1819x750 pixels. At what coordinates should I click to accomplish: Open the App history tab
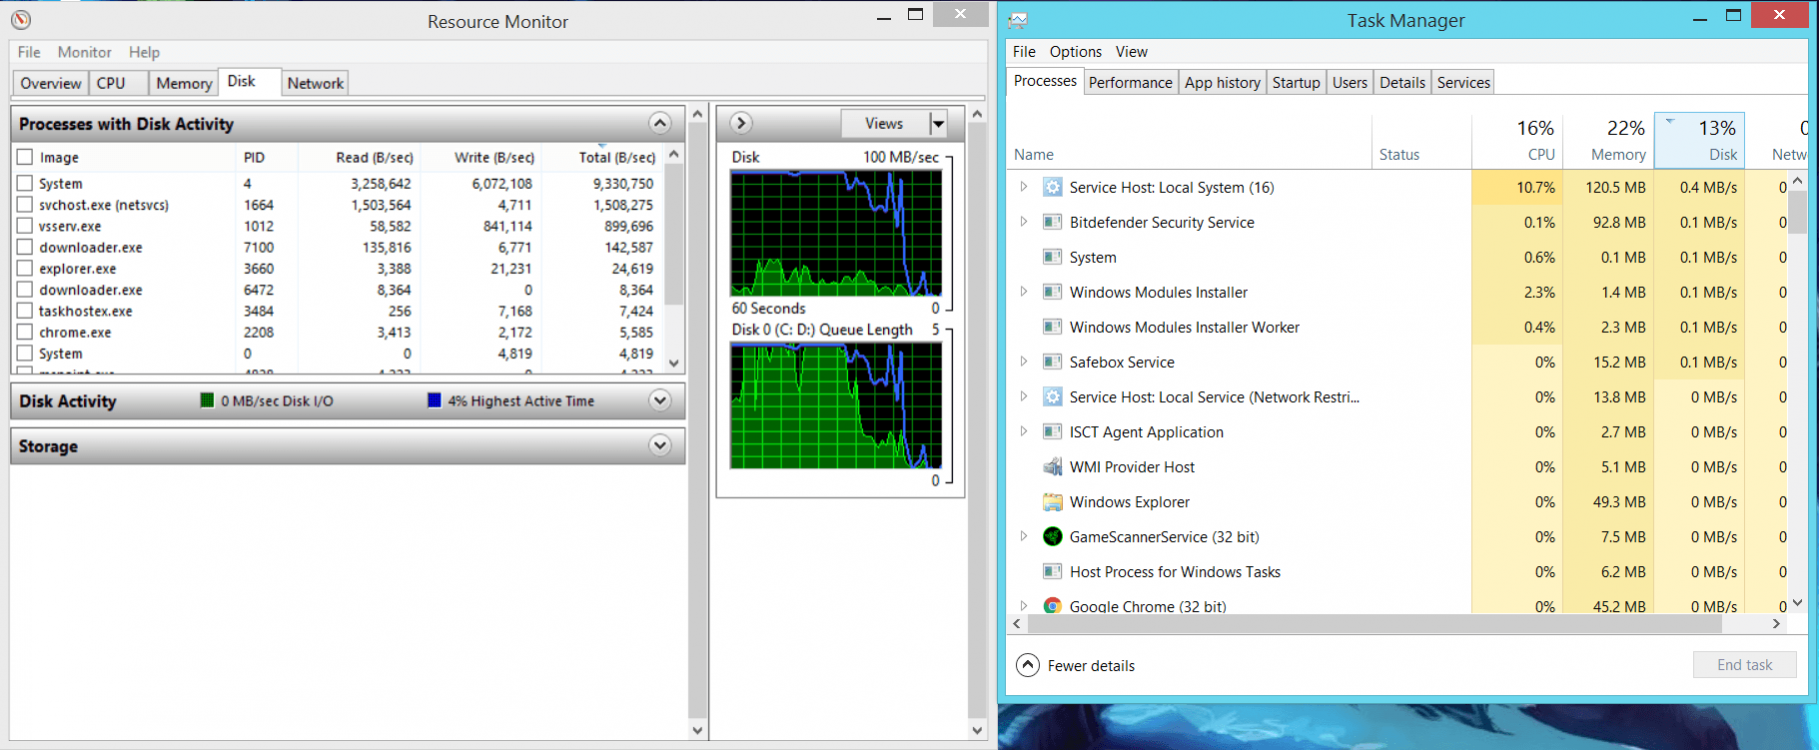pyautogui.click(x=1222, y=82)
